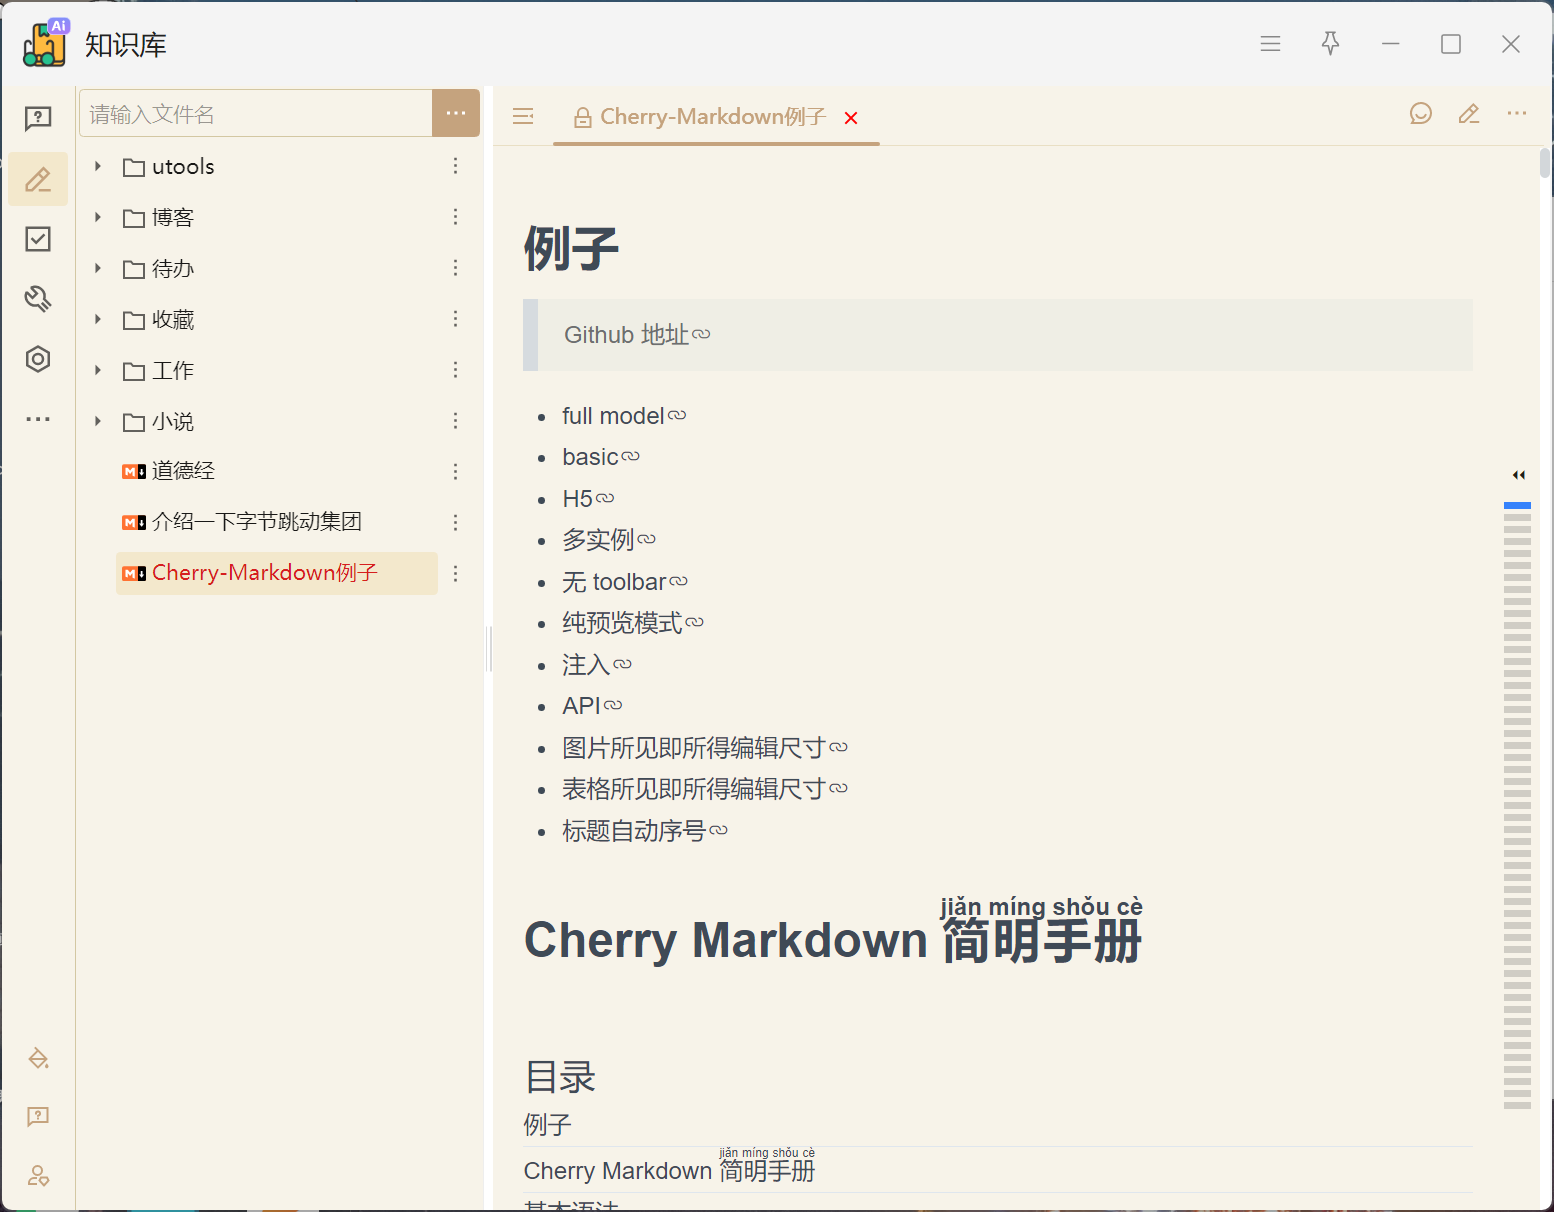This screenshot has height=1212, width=1554.
Task: Open the 图片所见即所得编辑尺寸 link
Action: 705,748
